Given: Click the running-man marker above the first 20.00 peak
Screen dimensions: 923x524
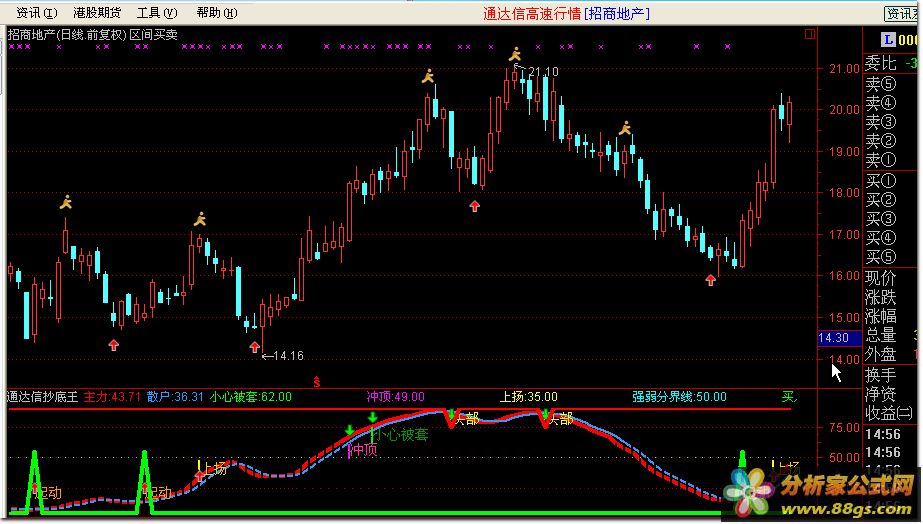Looking at the screenshot, I should click(x=428, y=76).
